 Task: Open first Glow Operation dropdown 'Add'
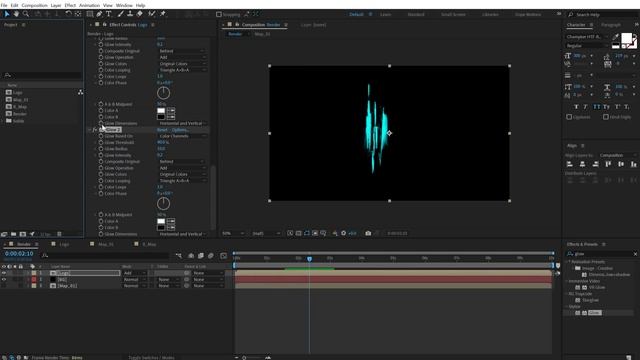[182, 58]
